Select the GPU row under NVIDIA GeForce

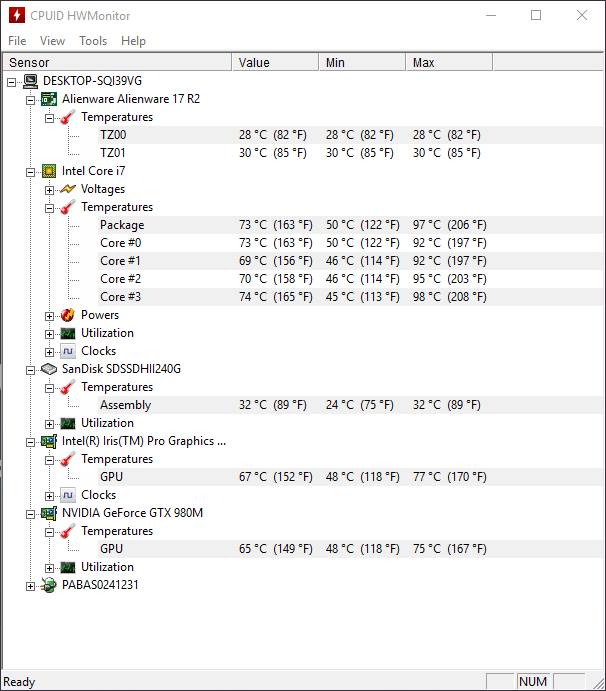click(x=351, y=549)
